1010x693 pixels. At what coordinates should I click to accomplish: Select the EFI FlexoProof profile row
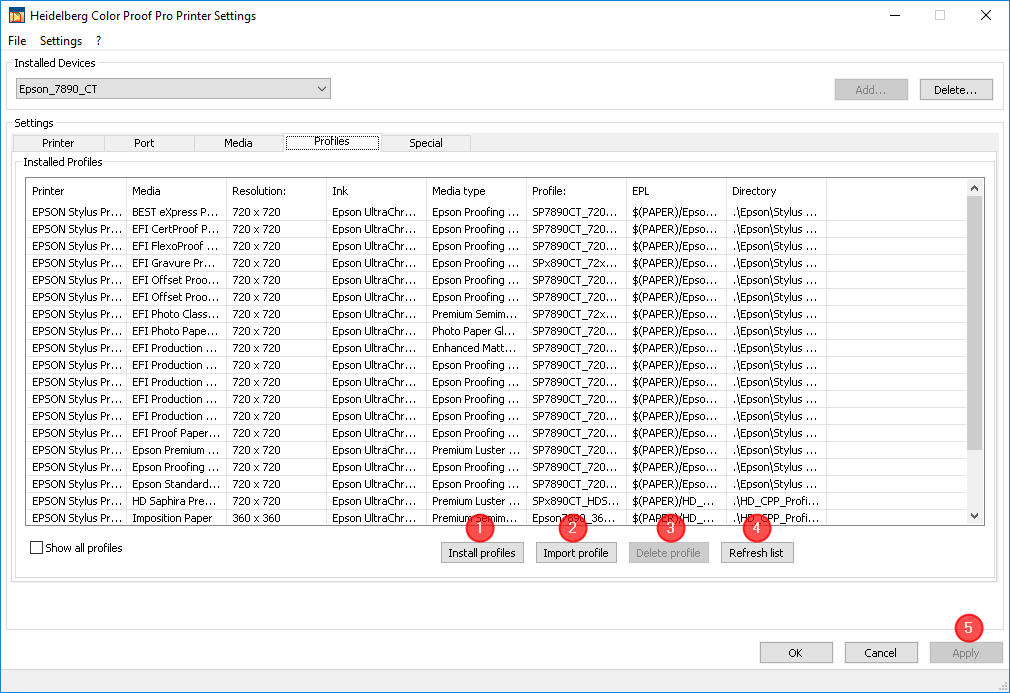(496, 246)
